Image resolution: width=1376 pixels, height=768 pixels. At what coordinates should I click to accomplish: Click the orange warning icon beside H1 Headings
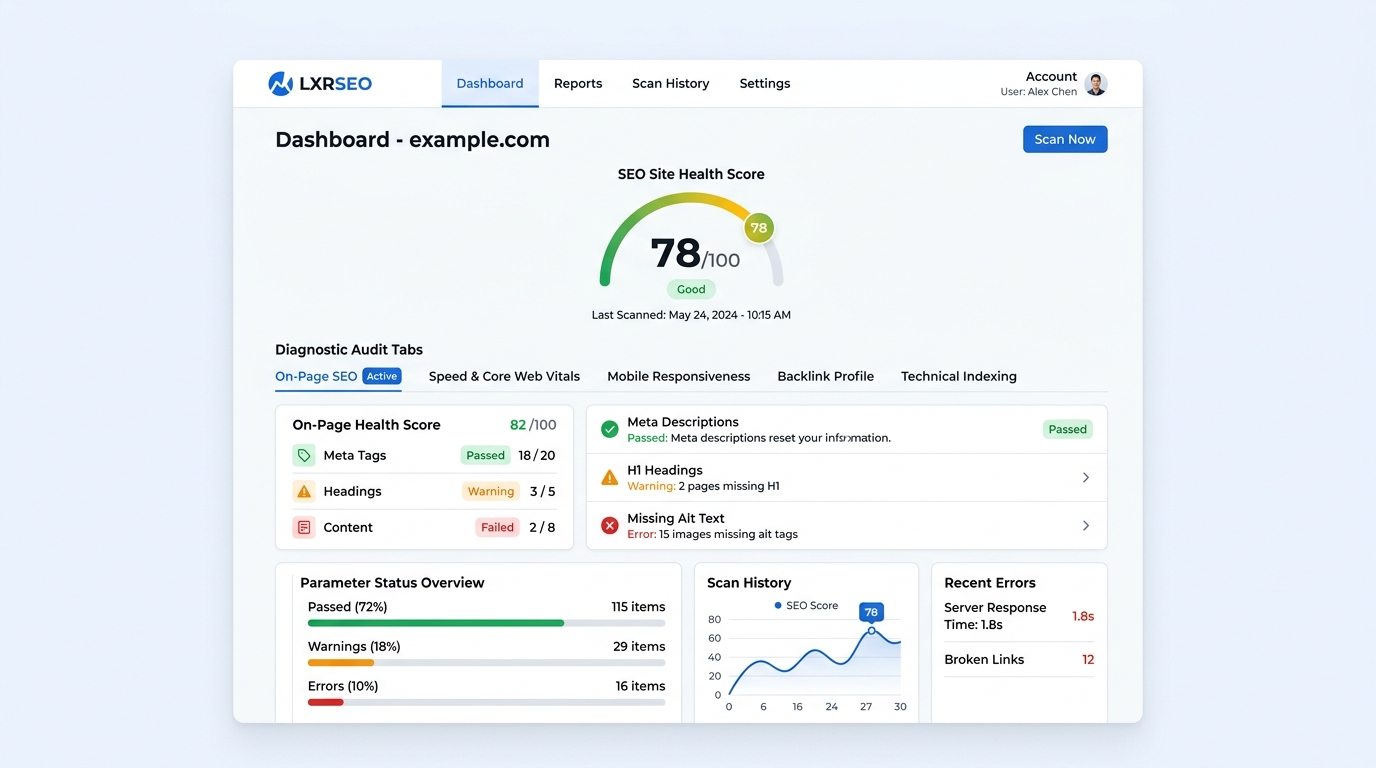click(609, 478)
